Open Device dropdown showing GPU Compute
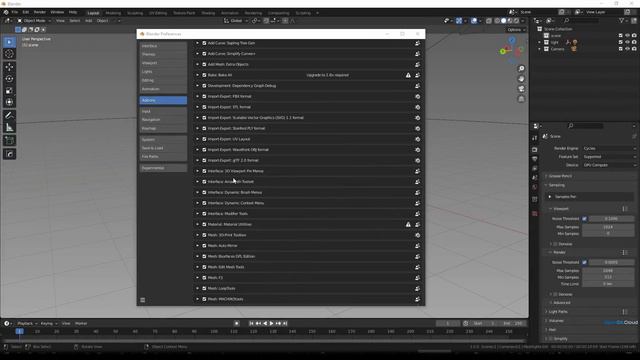Viewport: 640px width, 360px height. (609, 165)
